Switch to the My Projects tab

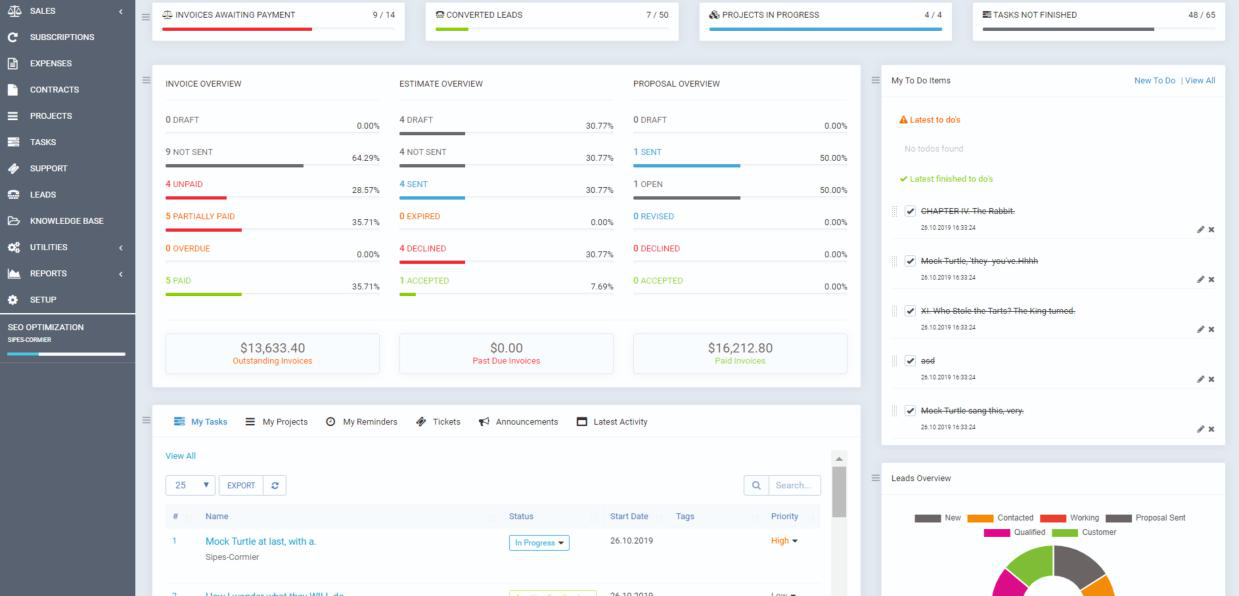coord(277,421)
